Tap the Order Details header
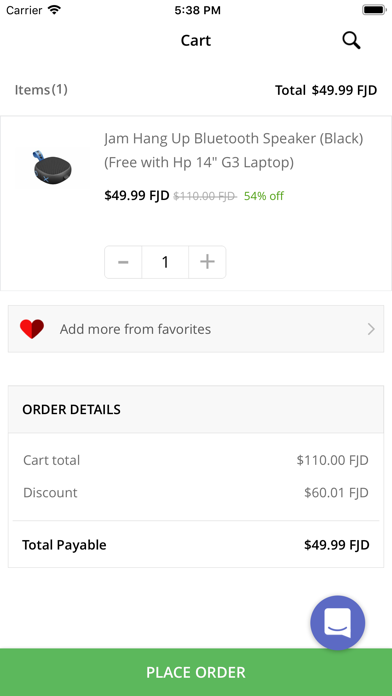The image size is (392, 696). [x=196, y=409]
